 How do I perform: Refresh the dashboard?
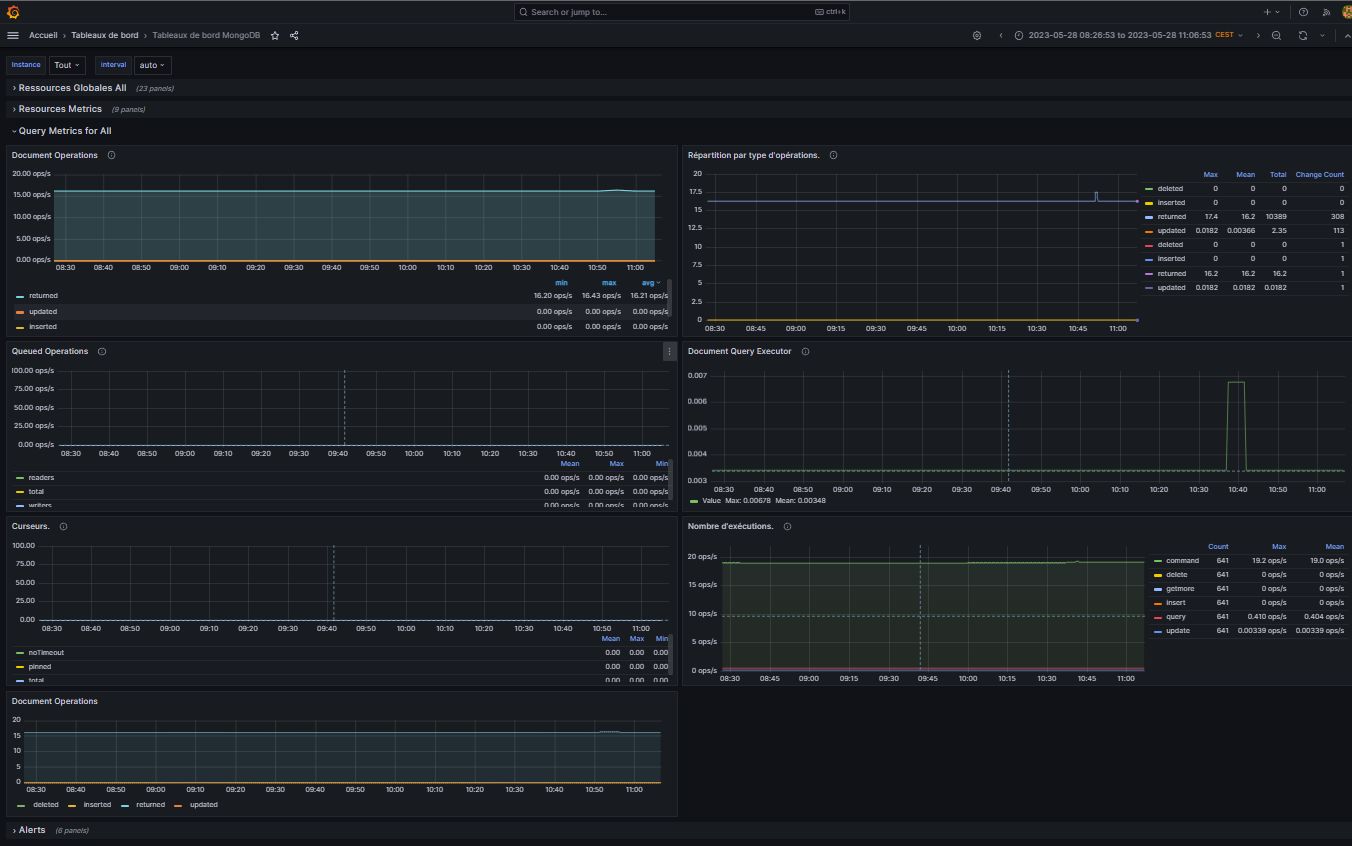coord(1302,35)
